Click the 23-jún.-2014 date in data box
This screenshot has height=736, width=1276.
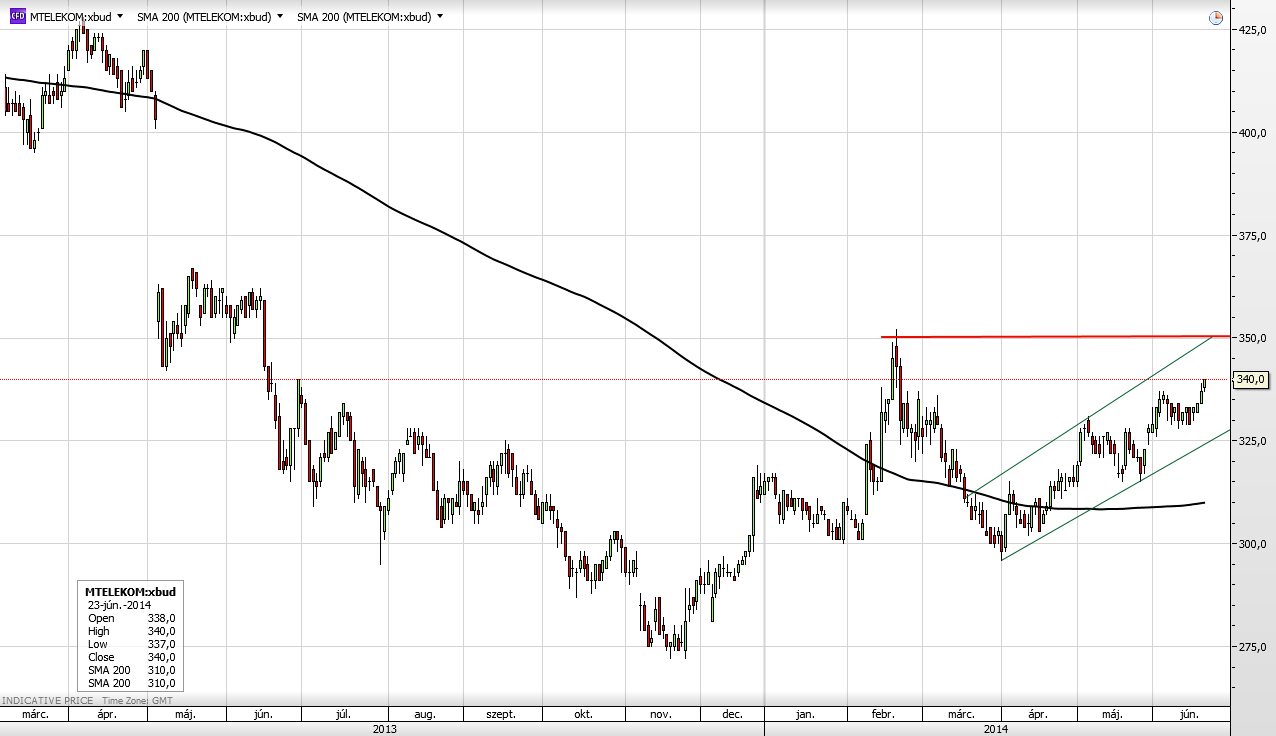tap(121, 605)
